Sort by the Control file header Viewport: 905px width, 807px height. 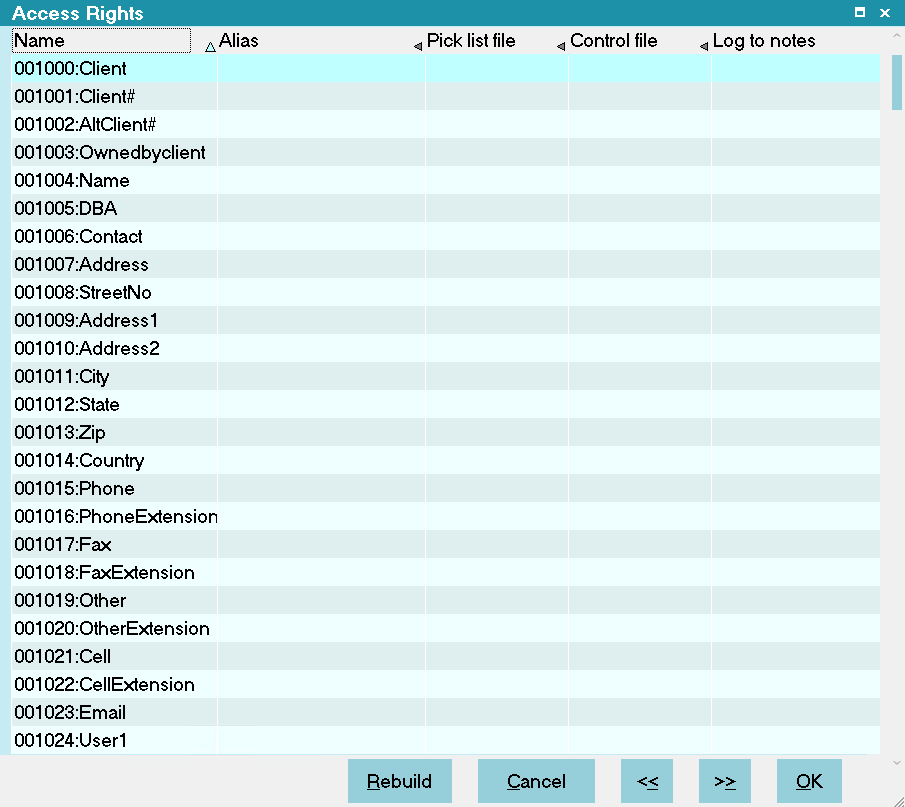point(639,40)
